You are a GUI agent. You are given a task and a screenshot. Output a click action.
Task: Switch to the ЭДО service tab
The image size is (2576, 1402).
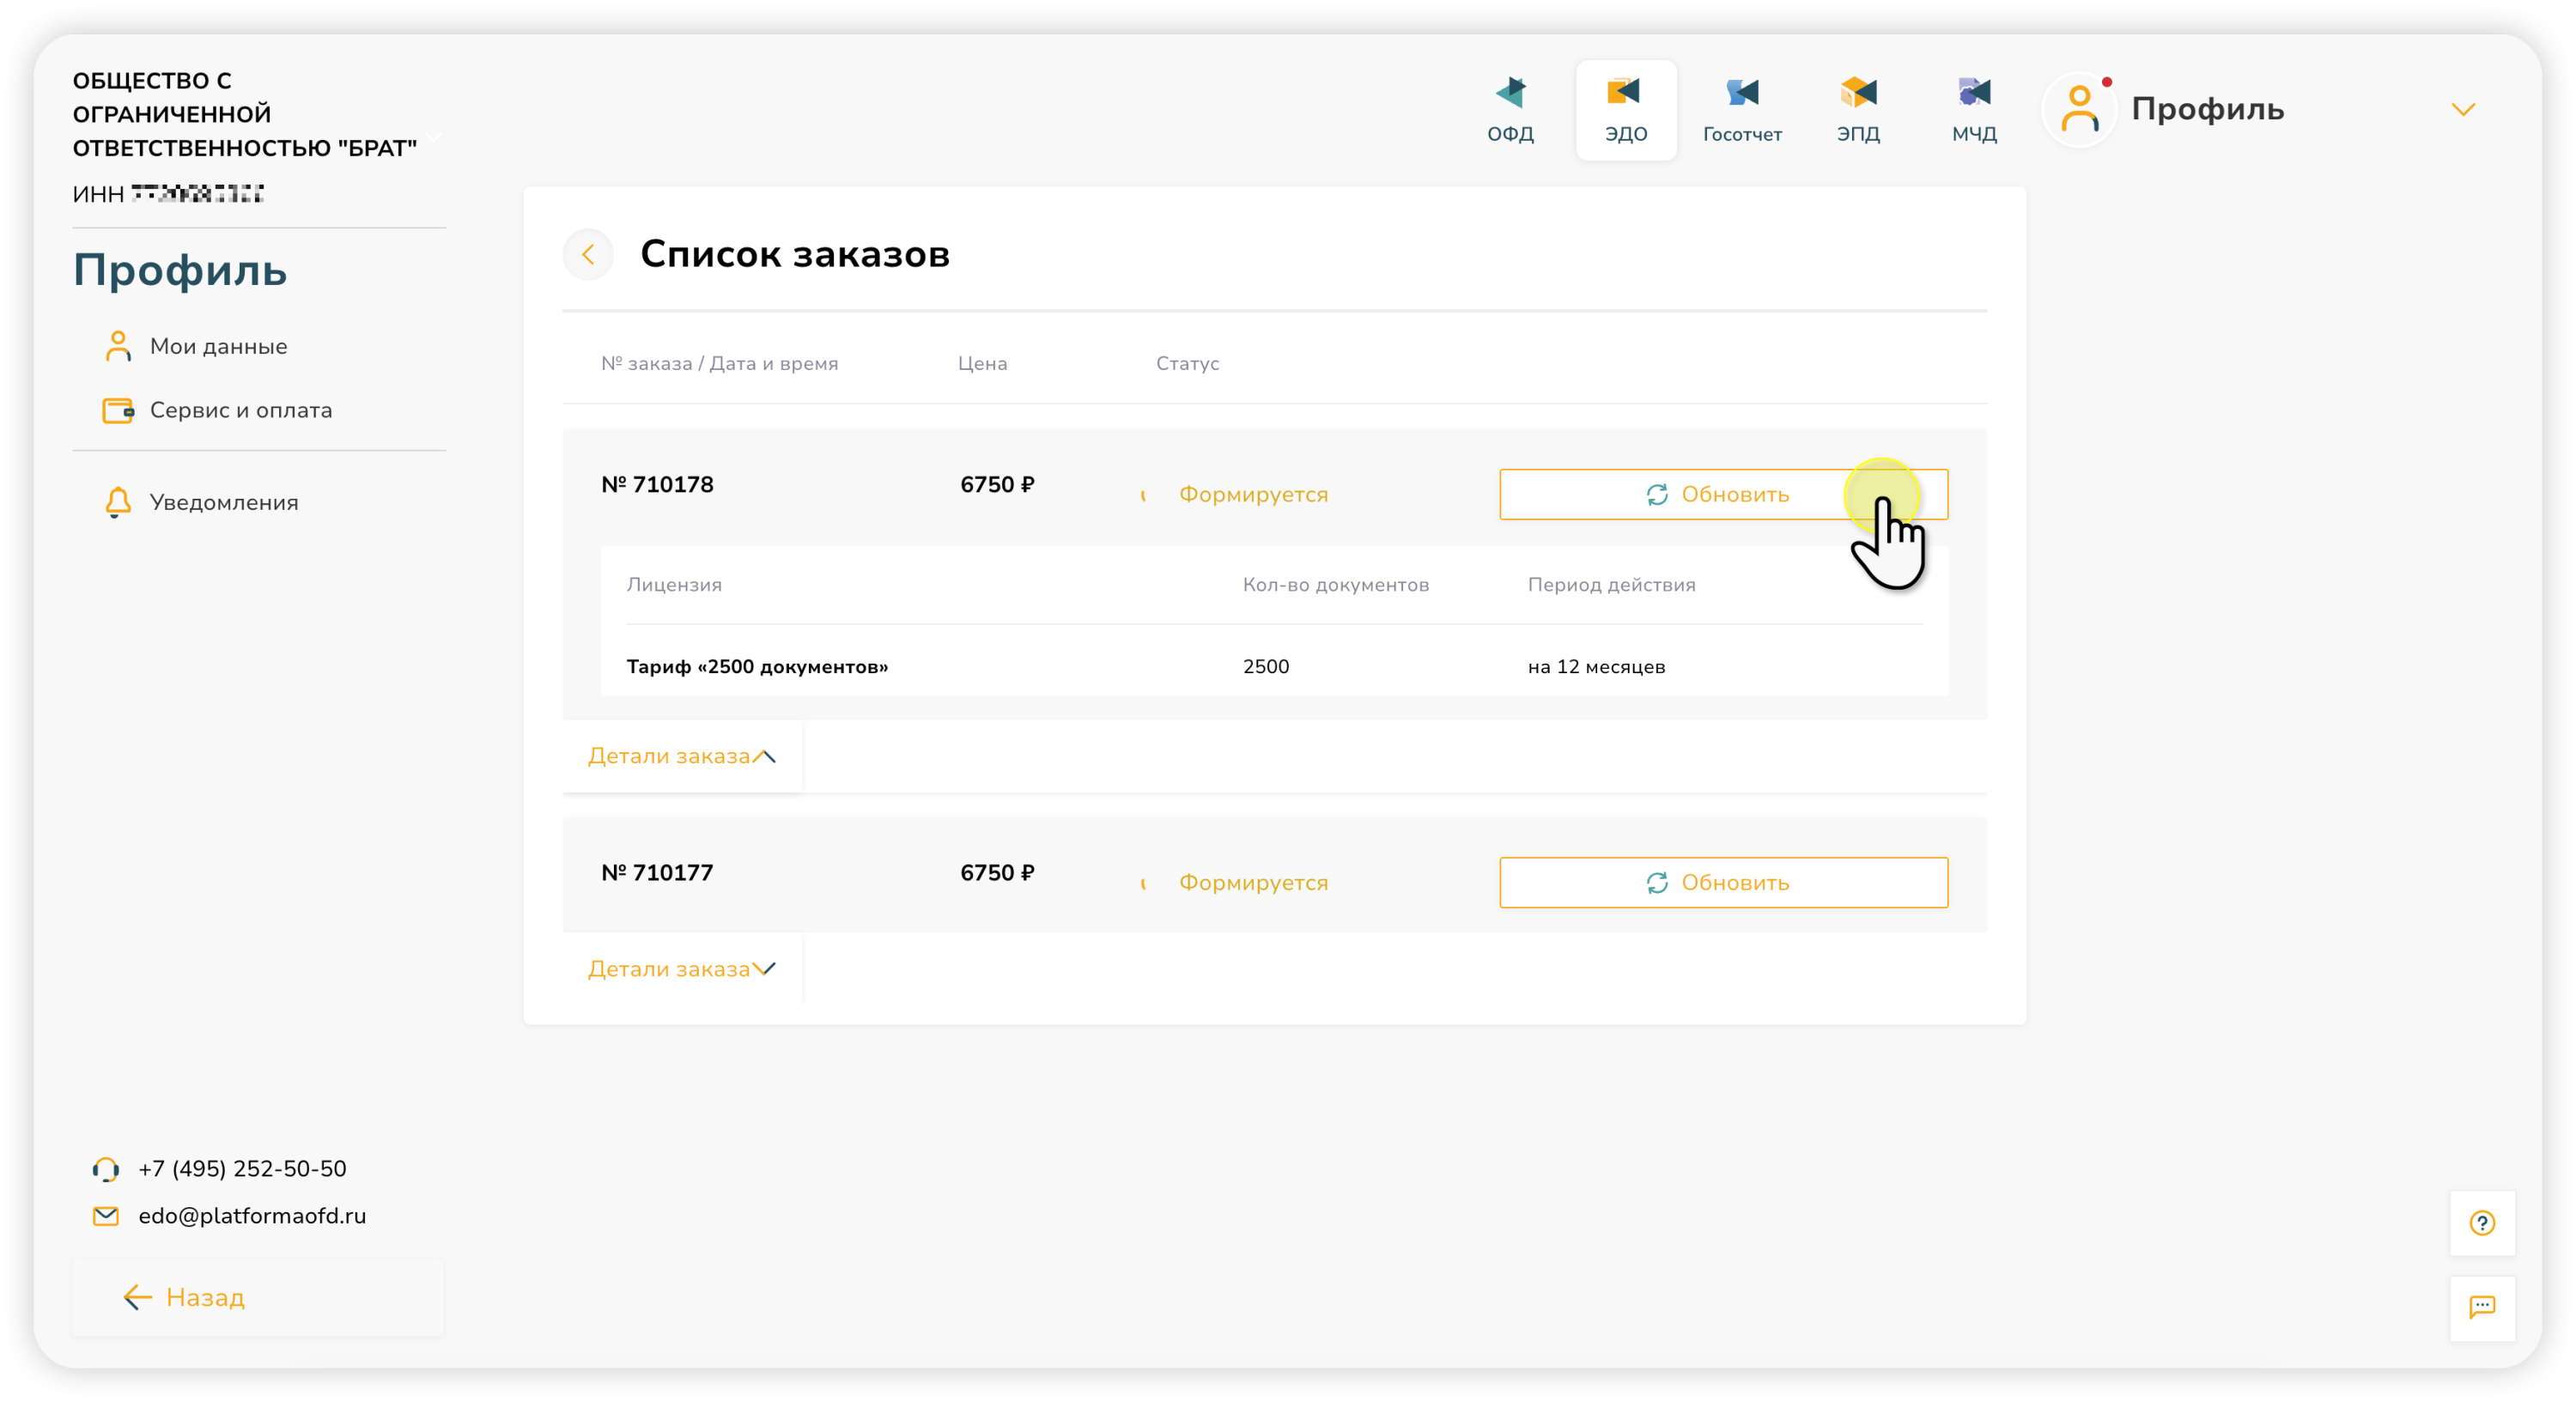pyautogui.click(x=1626, y=109)
